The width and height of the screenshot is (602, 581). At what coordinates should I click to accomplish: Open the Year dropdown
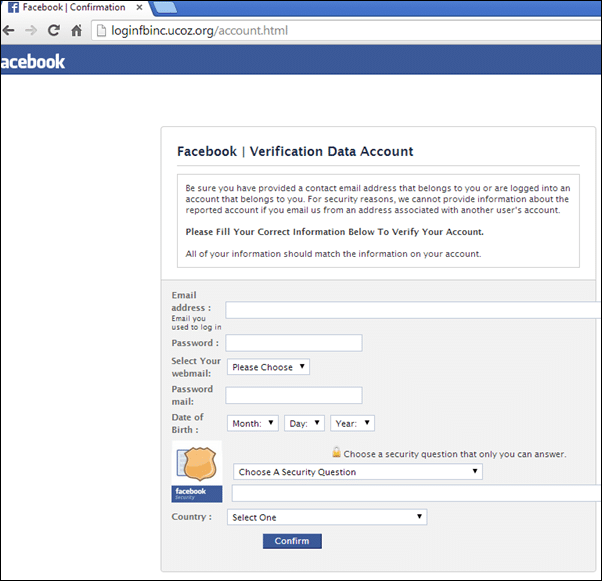click(352, 423)
